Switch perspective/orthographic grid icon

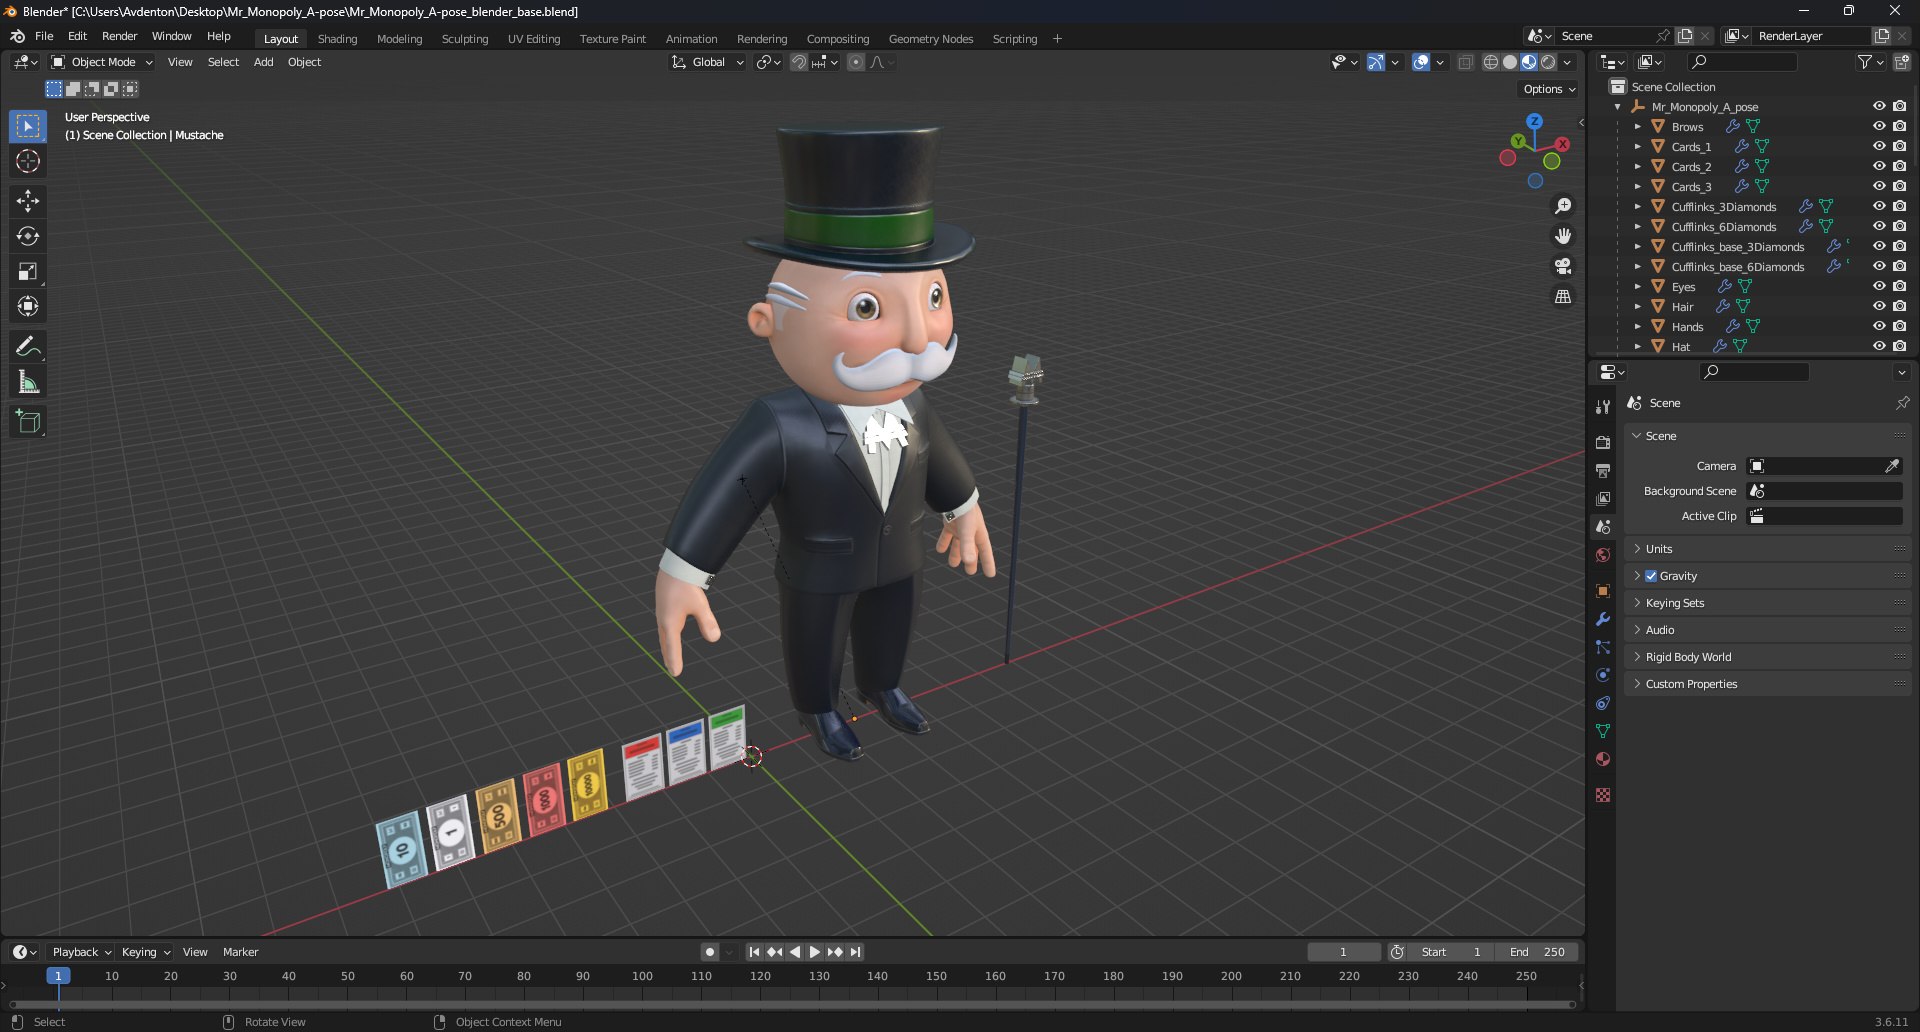point(1563,296)
